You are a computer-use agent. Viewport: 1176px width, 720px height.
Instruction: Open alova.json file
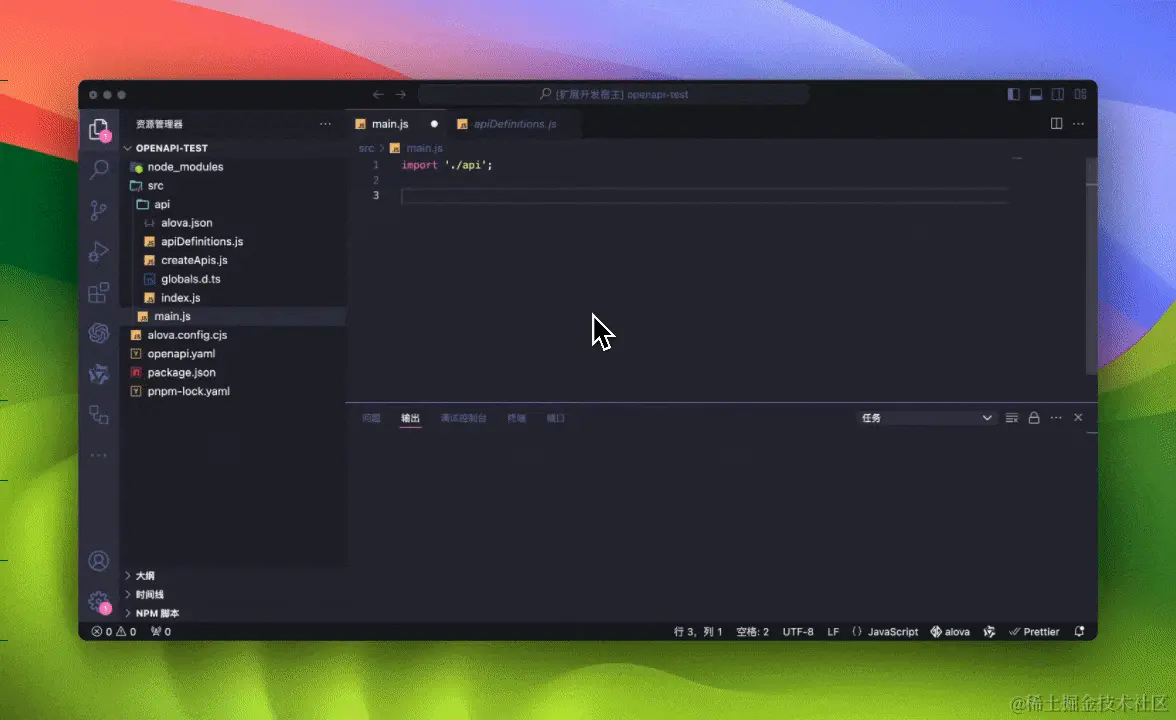pos(187,223)
